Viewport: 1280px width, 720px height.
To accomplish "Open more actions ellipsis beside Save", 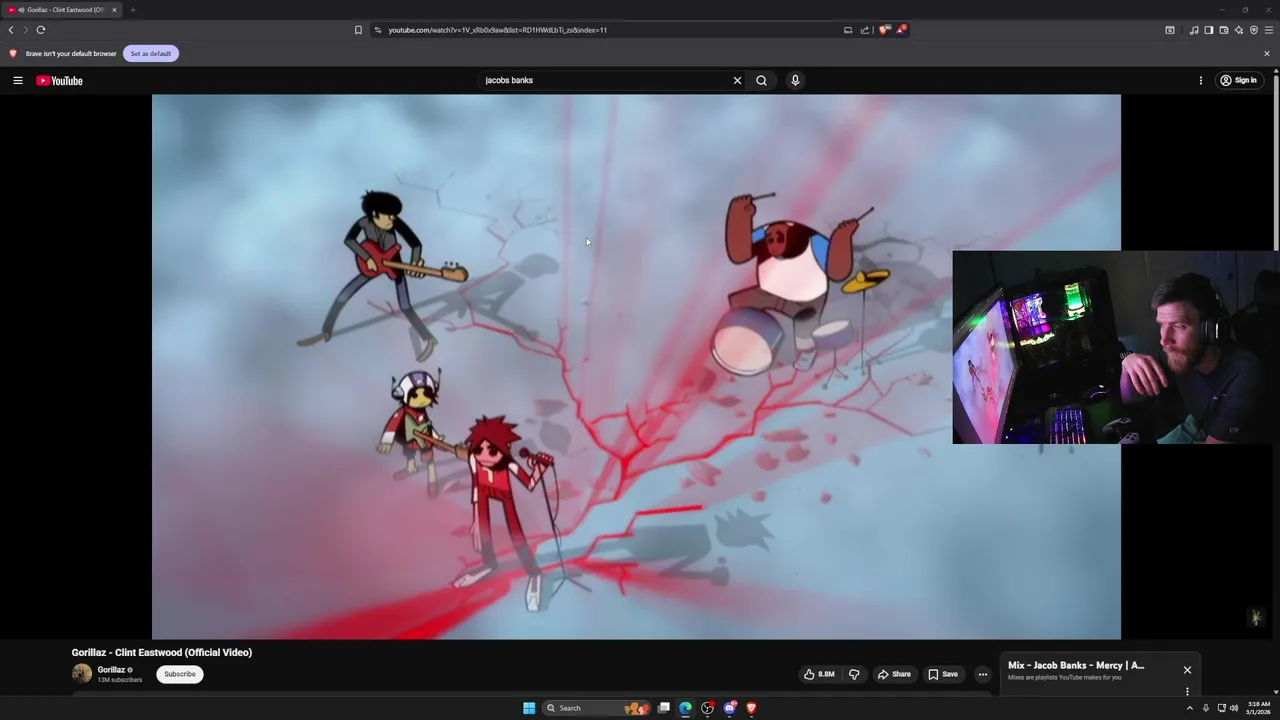I will [982, 674].
